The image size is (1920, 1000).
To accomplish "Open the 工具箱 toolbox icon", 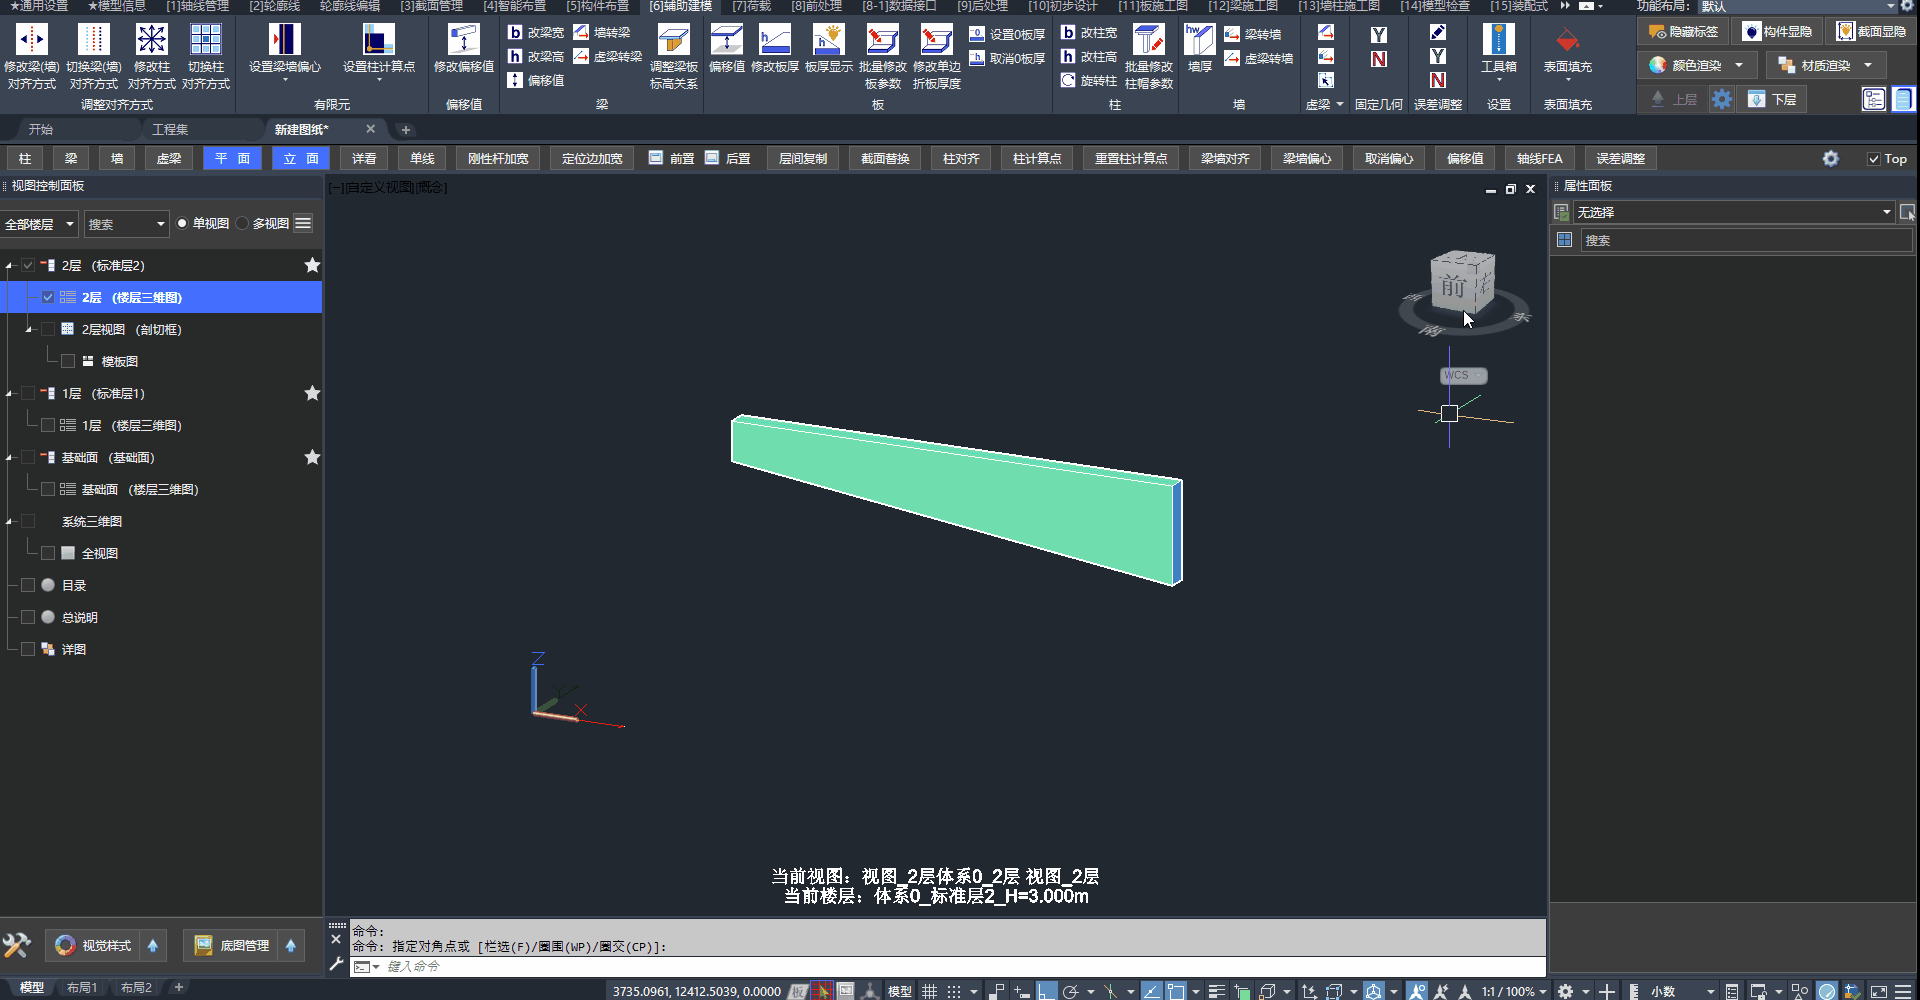I will pos(1498,41).
